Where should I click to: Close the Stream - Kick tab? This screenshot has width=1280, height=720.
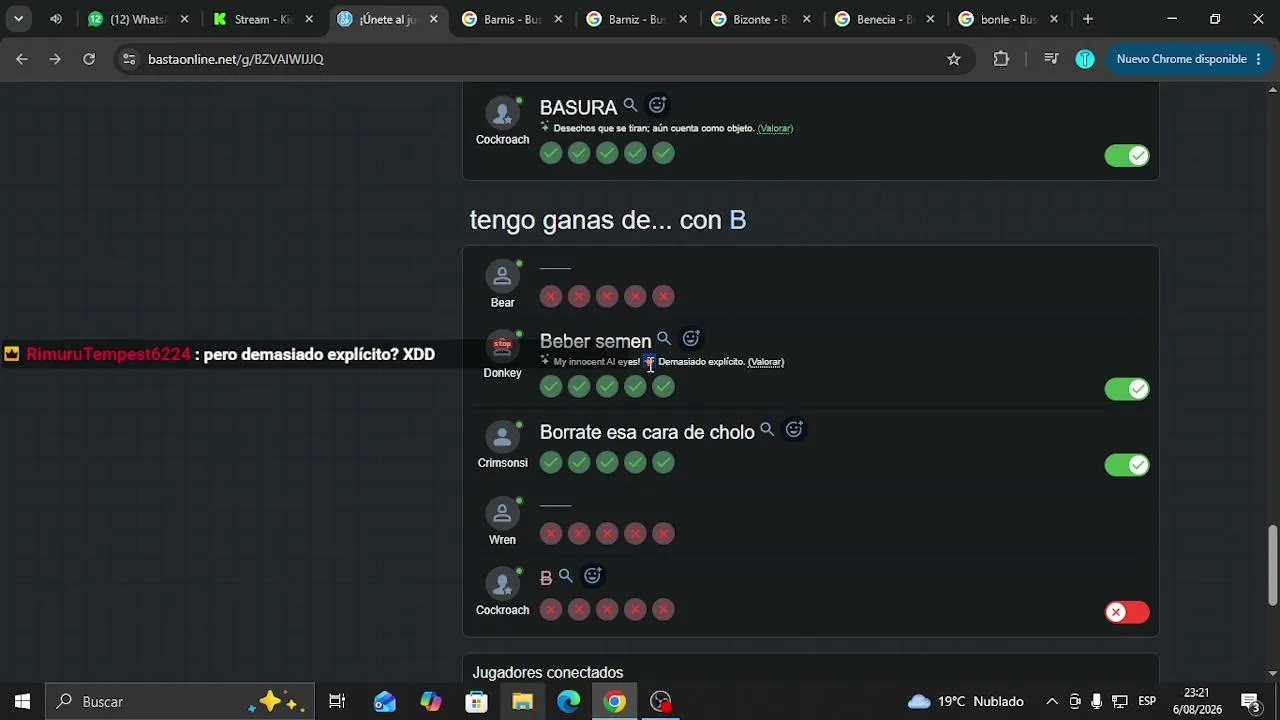tap(309, 19)
